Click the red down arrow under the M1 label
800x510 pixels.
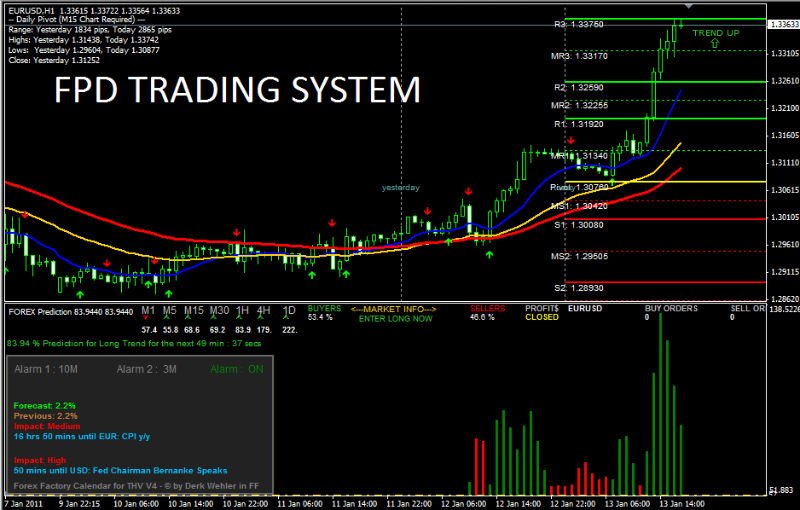coord(145,318)
